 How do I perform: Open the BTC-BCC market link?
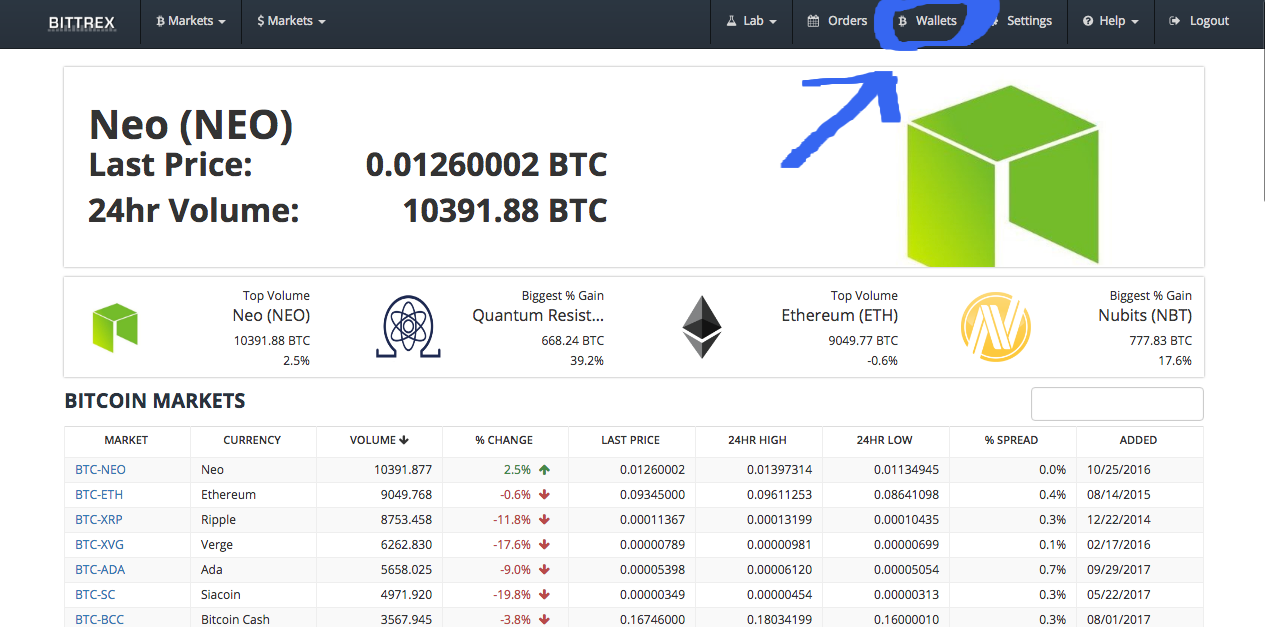click(x=99, y=620)
